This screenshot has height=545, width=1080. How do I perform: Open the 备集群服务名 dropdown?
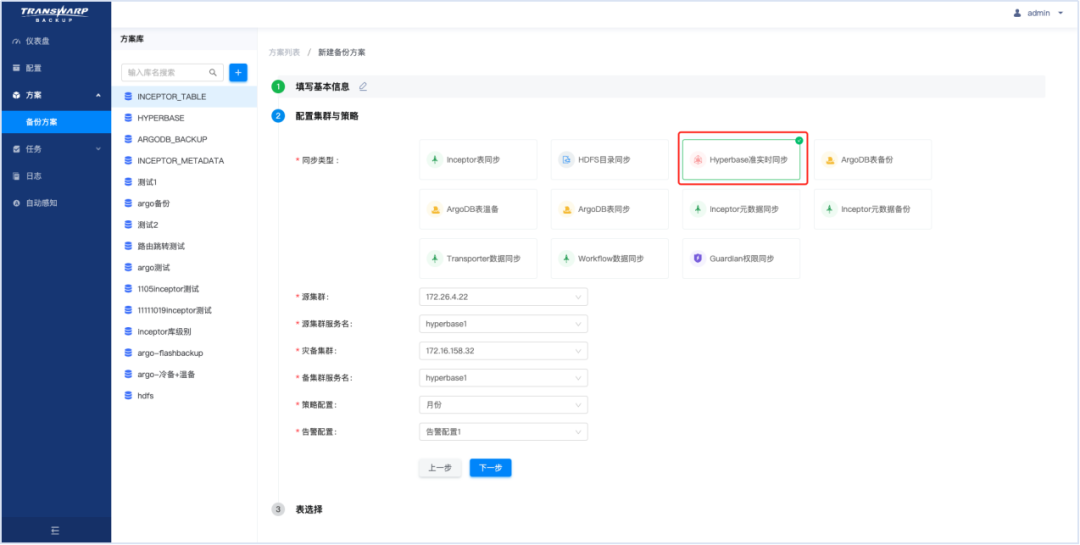coord(503,378)
